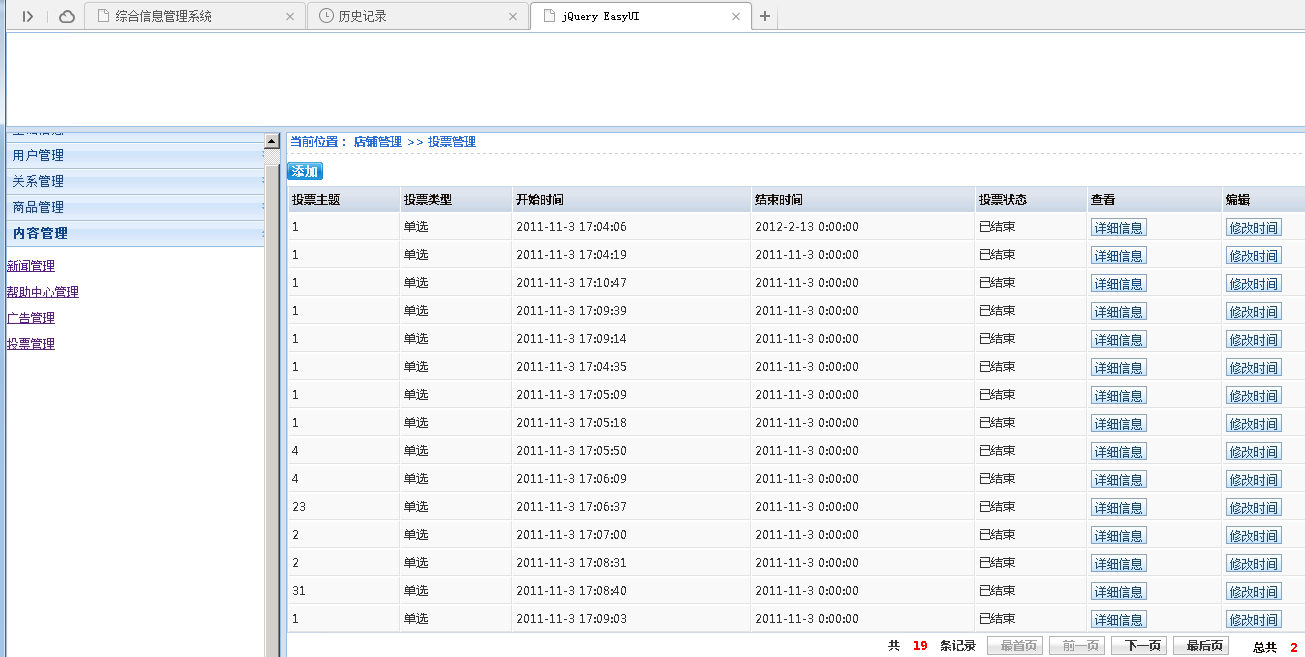Expand the 商品管理 accordion section
This screenshot has height=657, width=1305.
coord(135,208)
